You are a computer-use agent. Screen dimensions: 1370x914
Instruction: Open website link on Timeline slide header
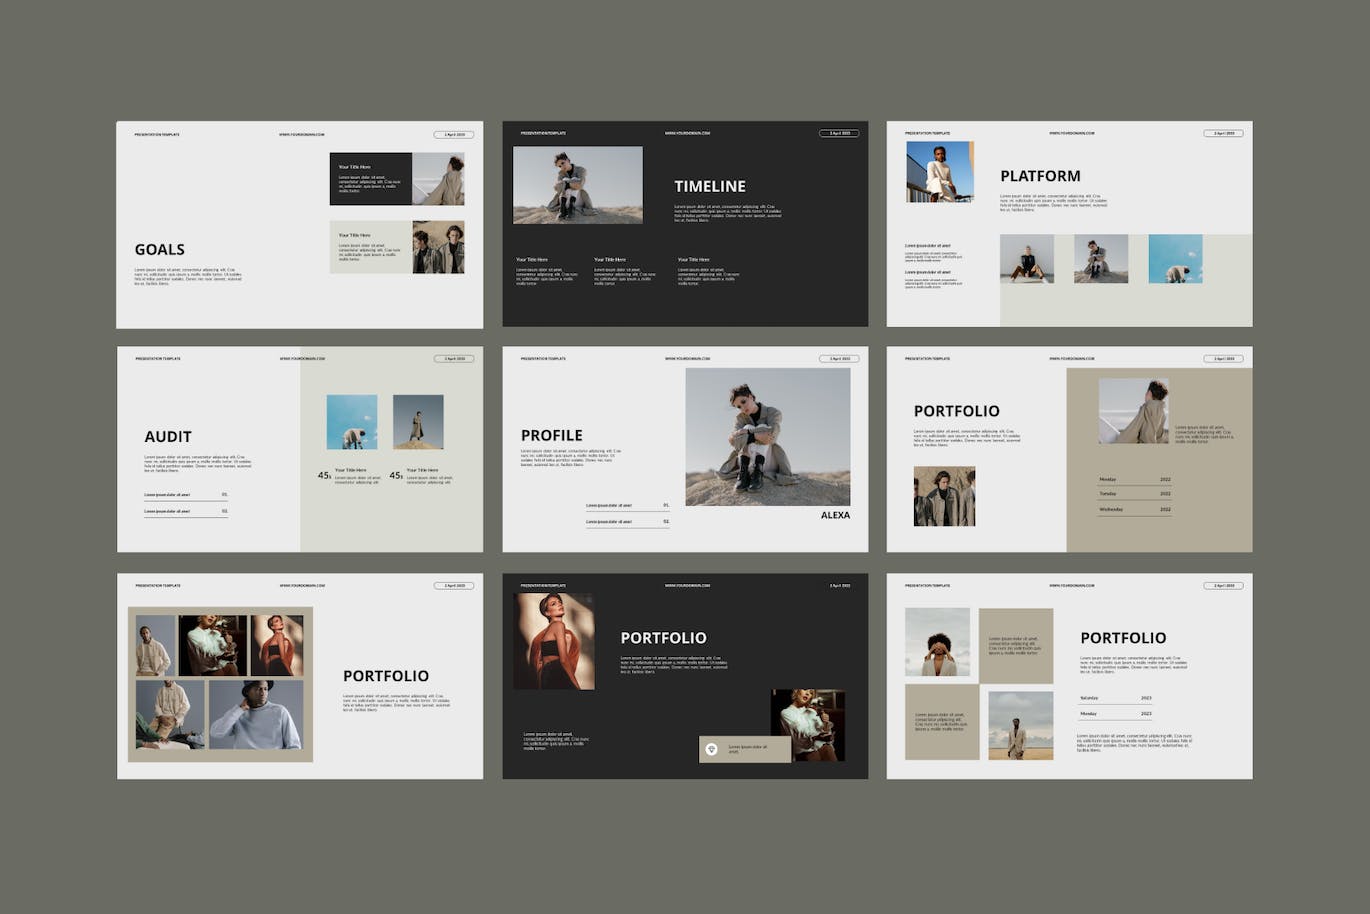(x=687, y=133)
